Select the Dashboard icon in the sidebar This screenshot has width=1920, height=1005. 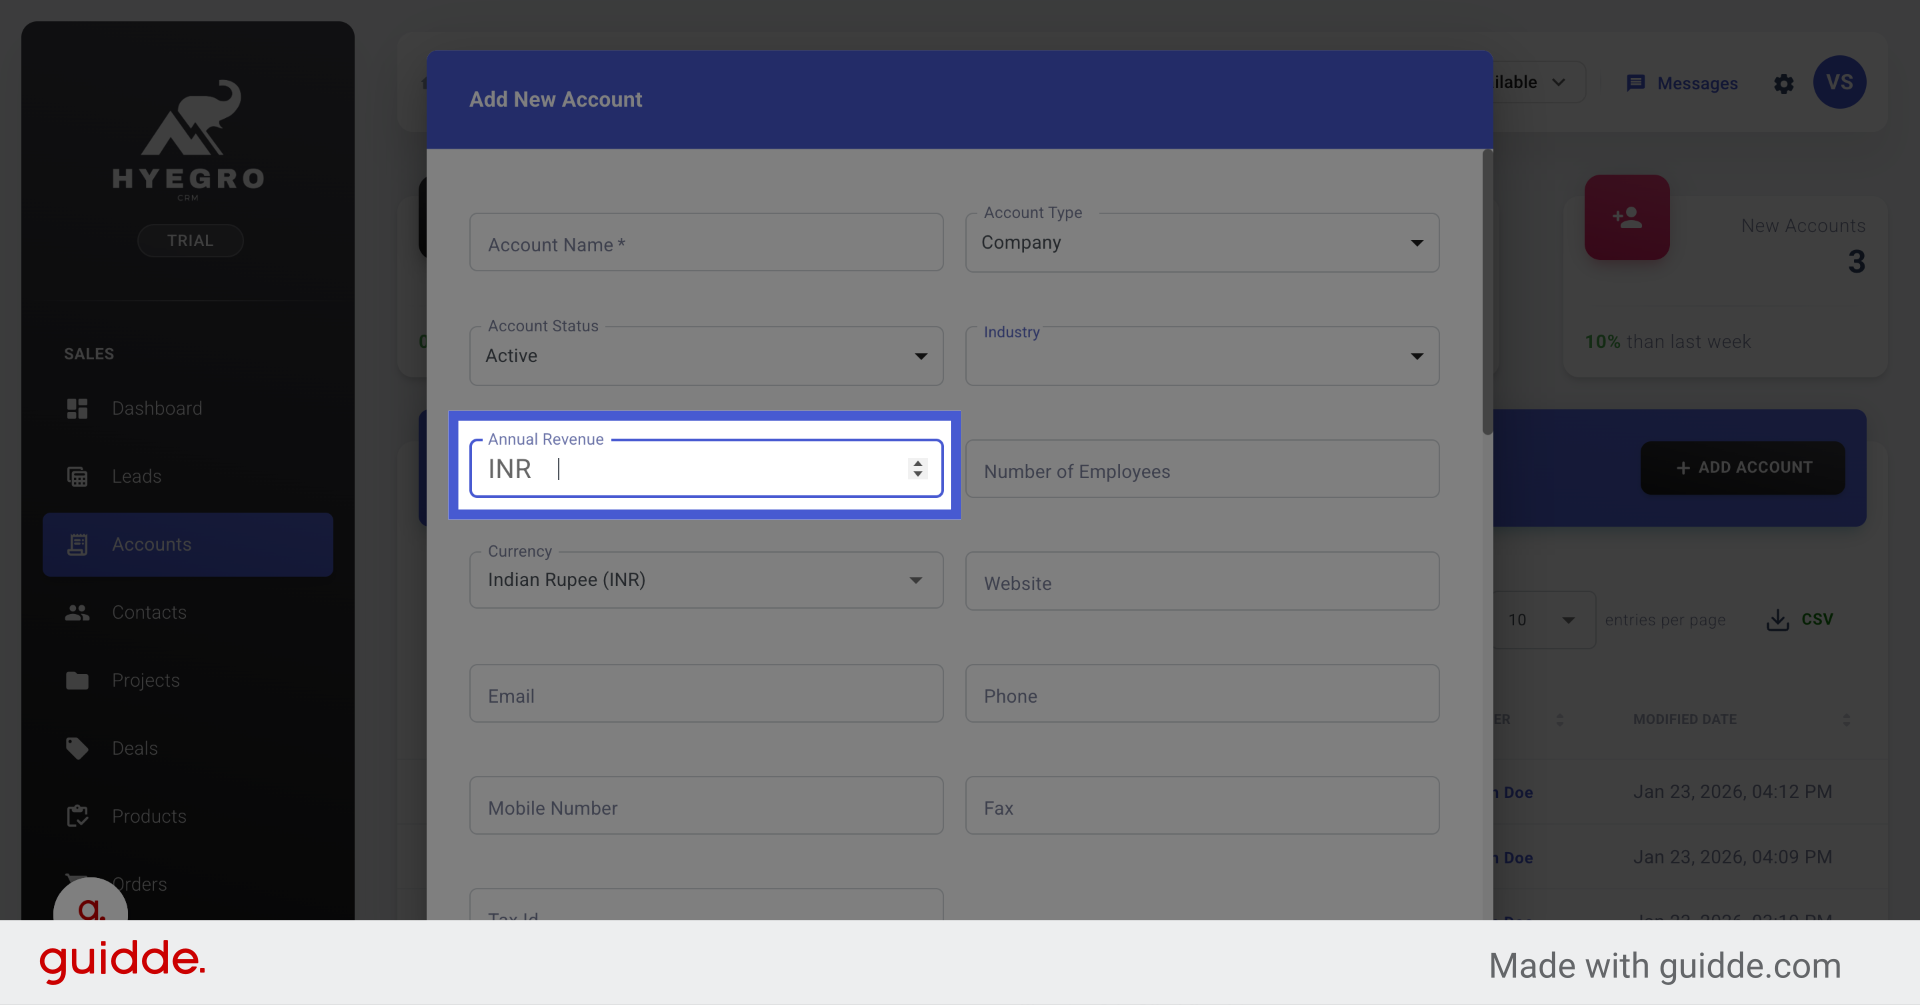tap(77, 408)
